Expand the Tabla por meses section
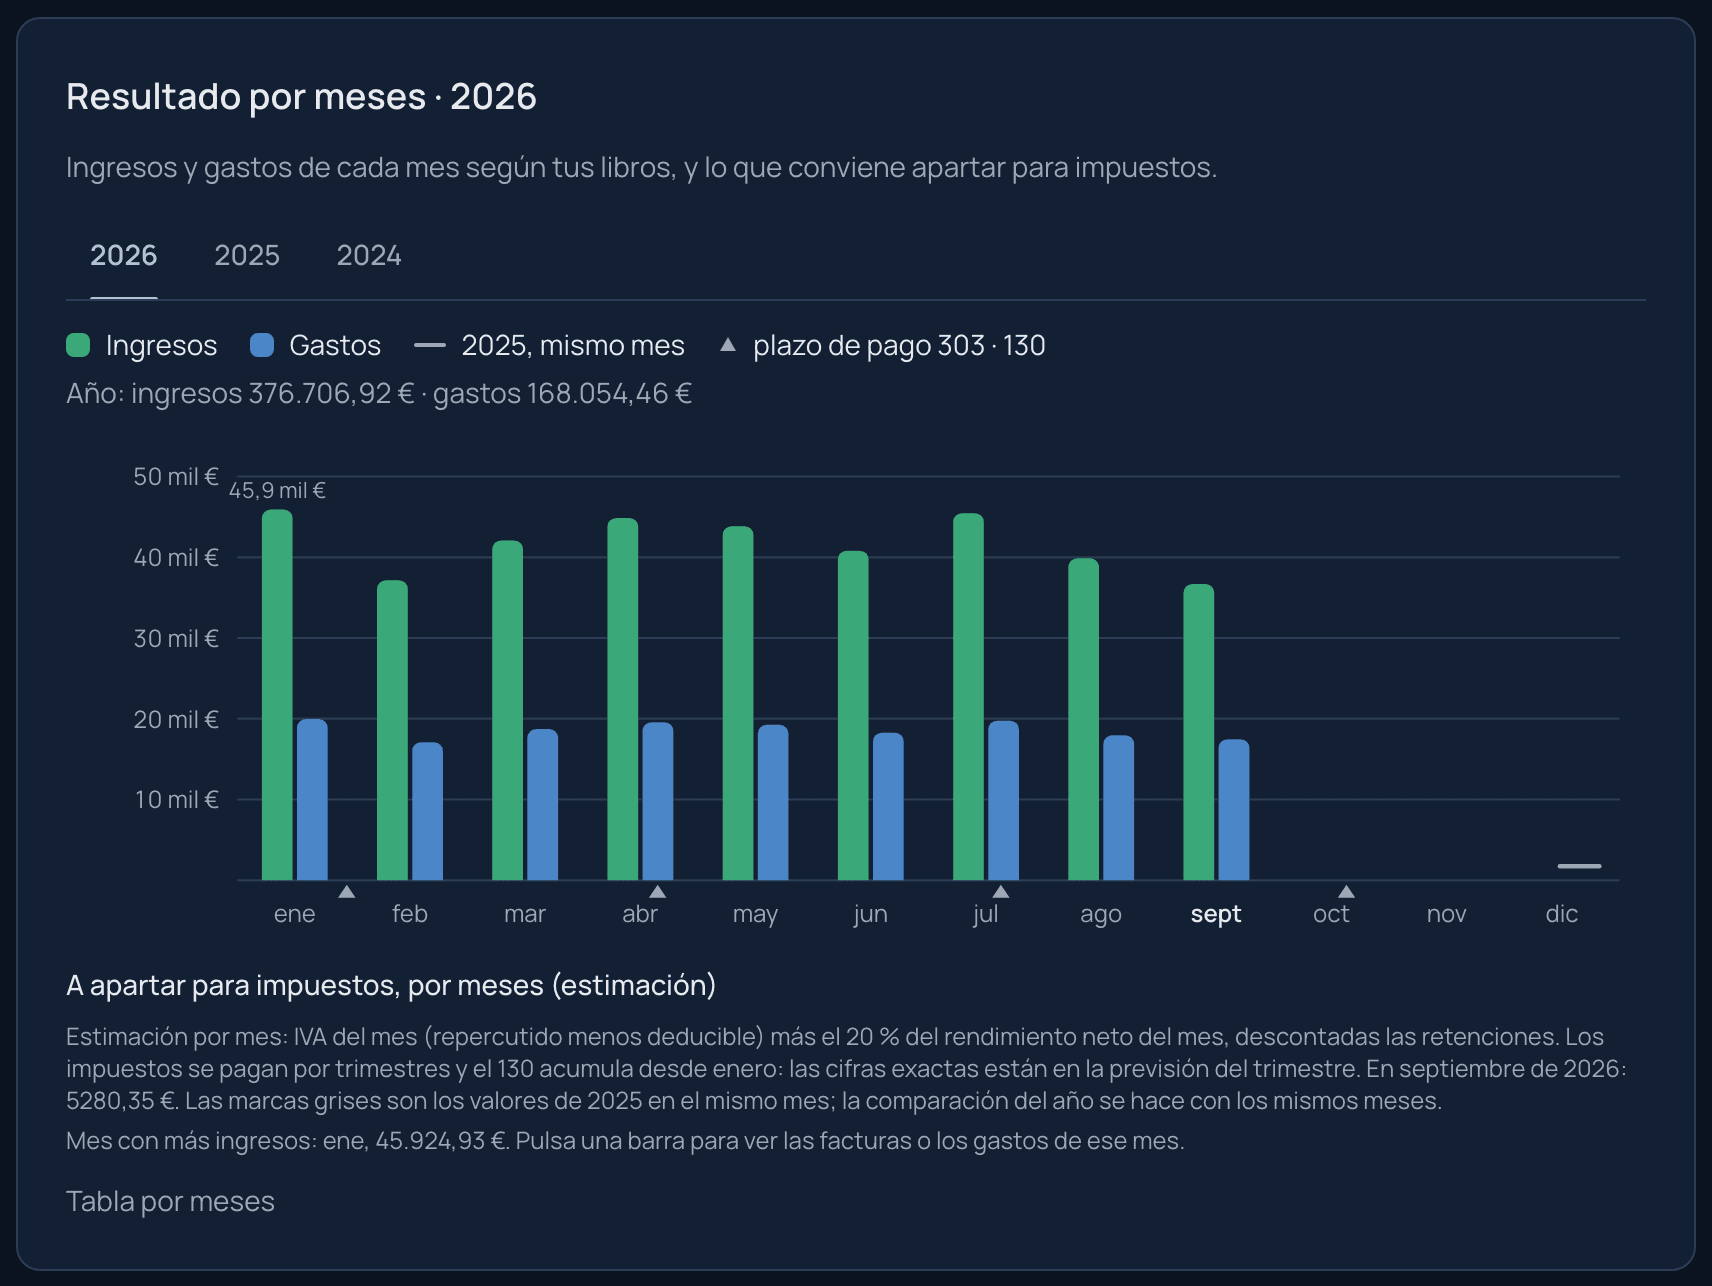The image size is (1712, 1286). click(x=170, y=1201)
